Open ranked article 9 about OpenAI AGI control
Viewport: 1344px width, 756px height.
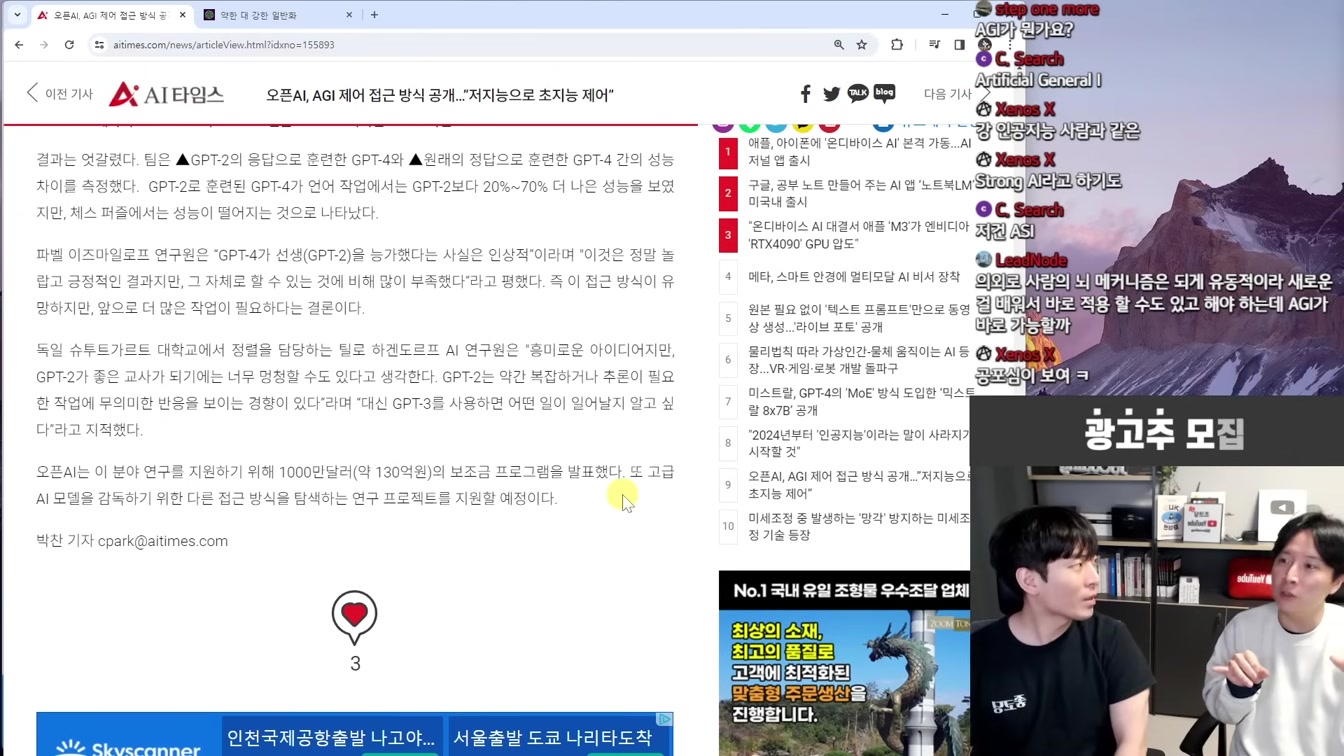pyautogui.click(x=858, y=485)
